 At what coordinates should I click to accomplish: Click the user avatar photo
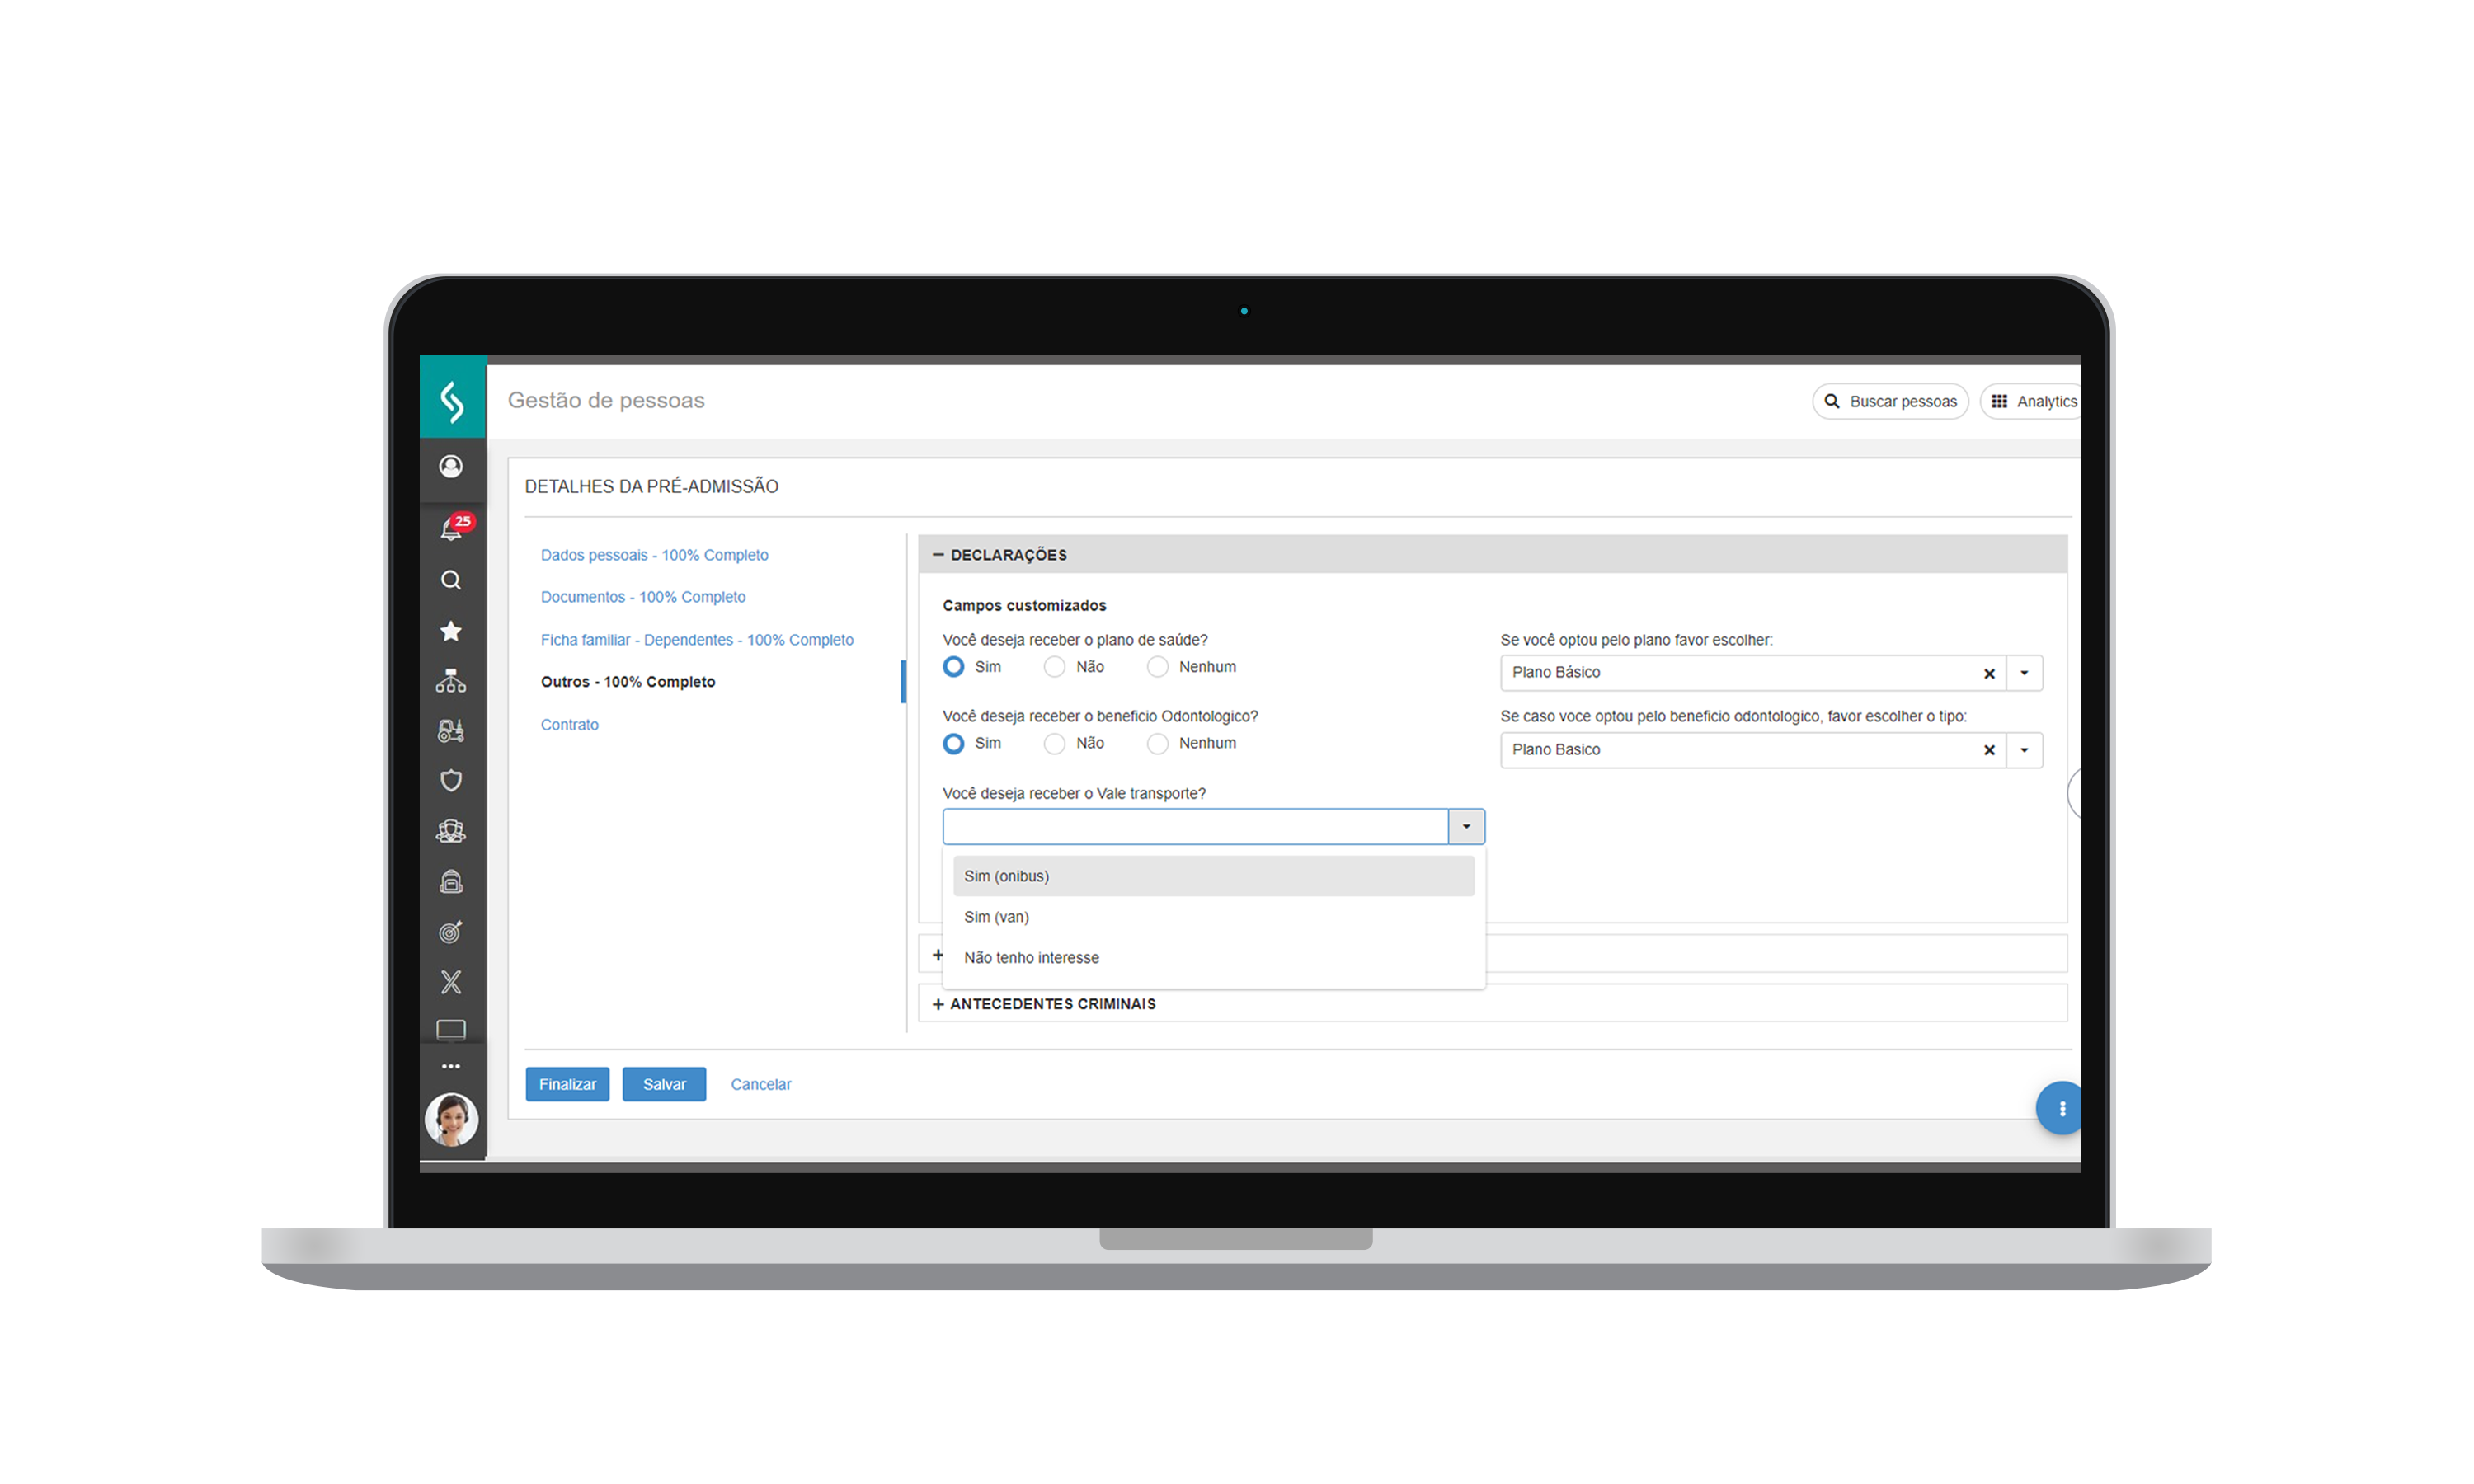[x=451, y=1119]
